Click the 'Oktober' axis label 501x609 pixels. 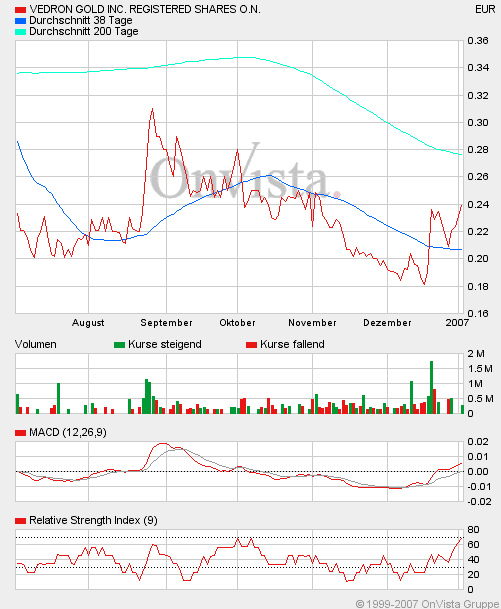(237, 323)
